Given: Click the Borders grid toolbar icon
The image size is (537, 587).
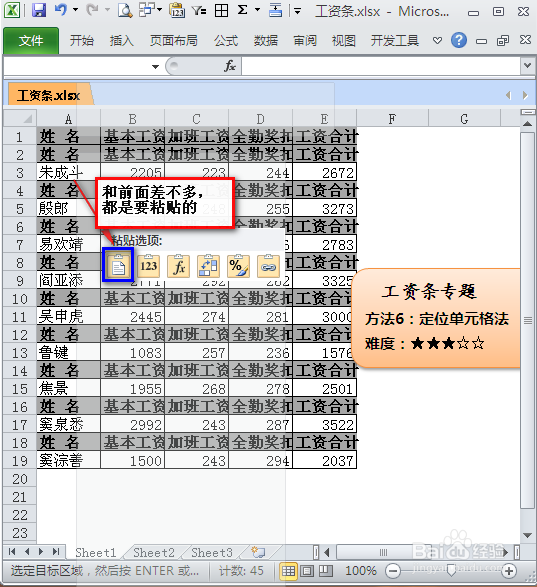Looking at the screenshot, I should tap(221, 10).
